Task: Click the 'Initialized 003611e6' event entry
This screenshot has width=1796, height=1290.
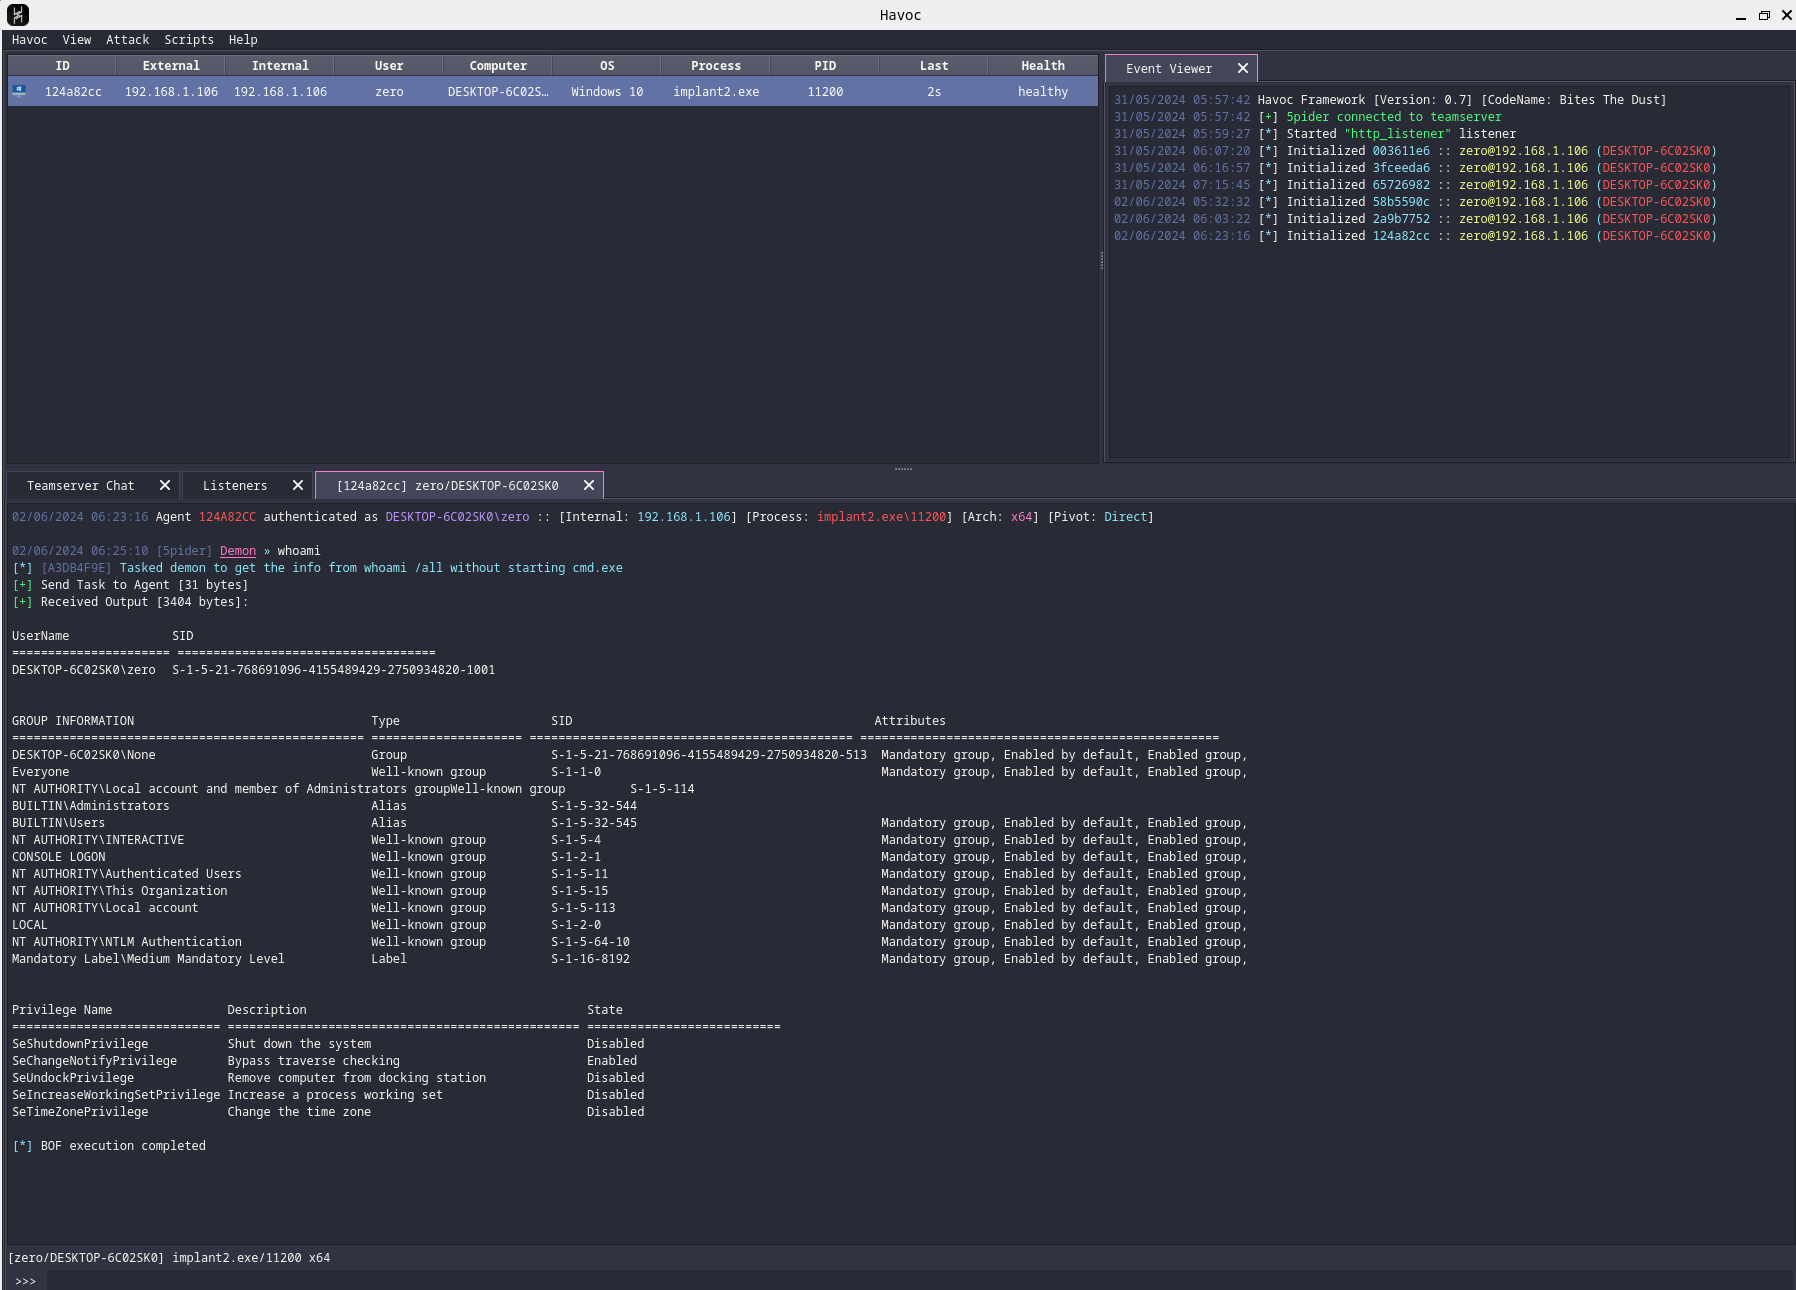Action: (x=1415, y=151)
